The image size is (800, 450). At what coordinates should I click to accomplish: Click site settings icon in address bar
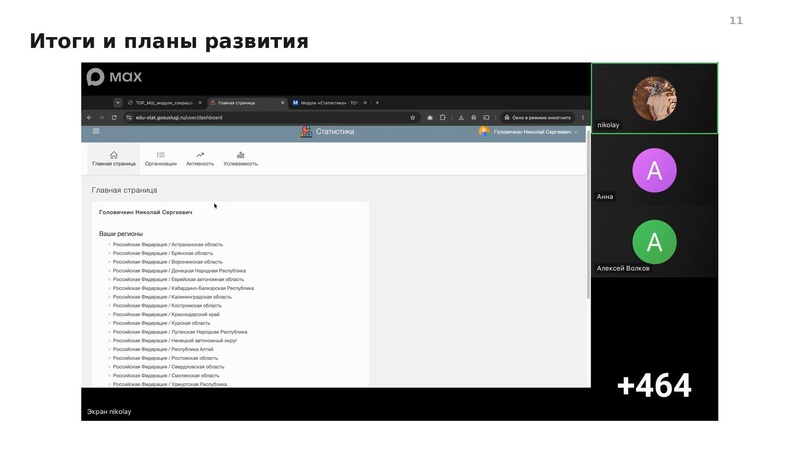(129, 117)
